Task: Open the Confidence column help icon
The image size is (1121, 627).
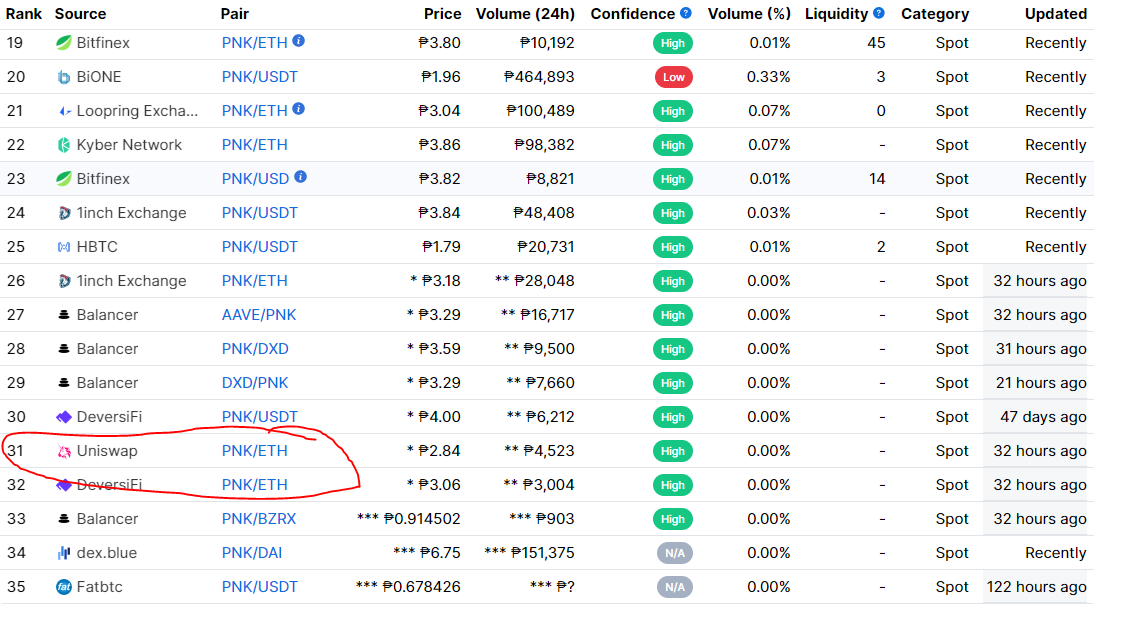Action: [686, 13]
